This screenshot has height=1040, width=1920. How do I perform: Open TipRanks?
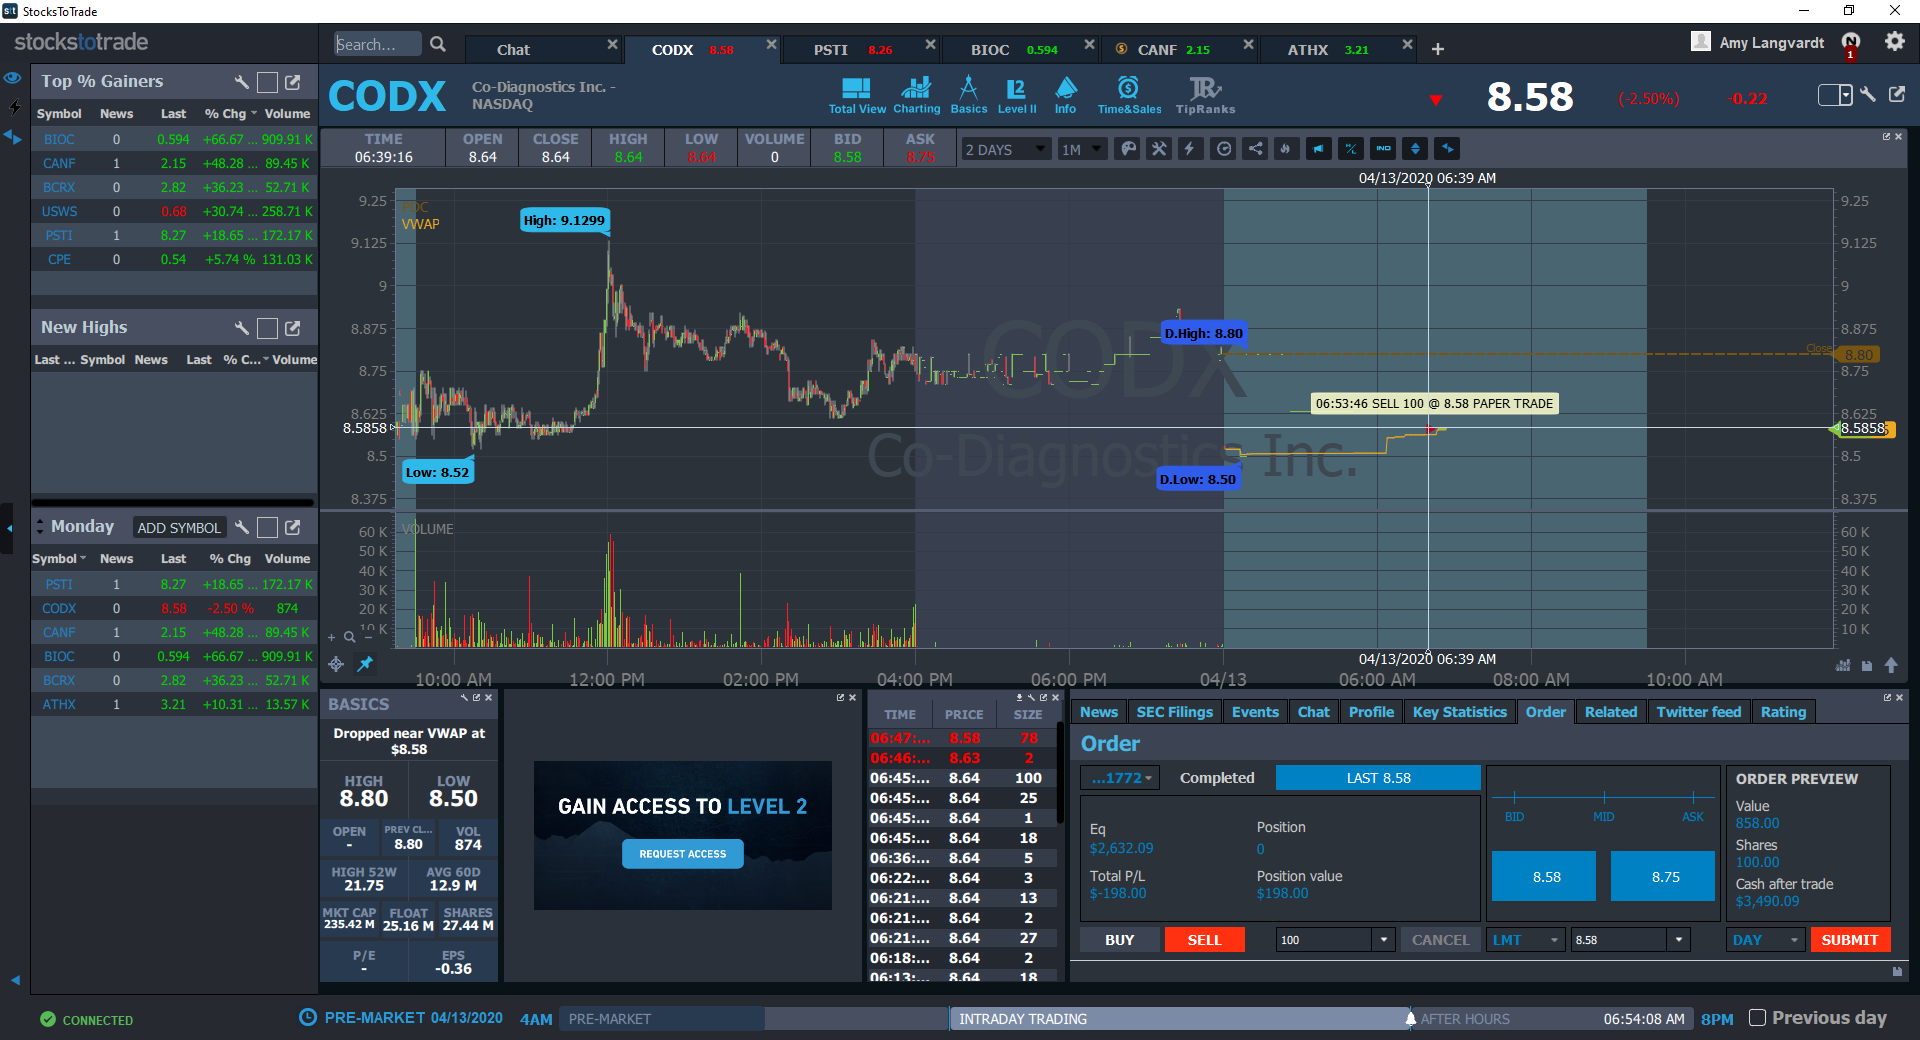(x=1205, y=96)
